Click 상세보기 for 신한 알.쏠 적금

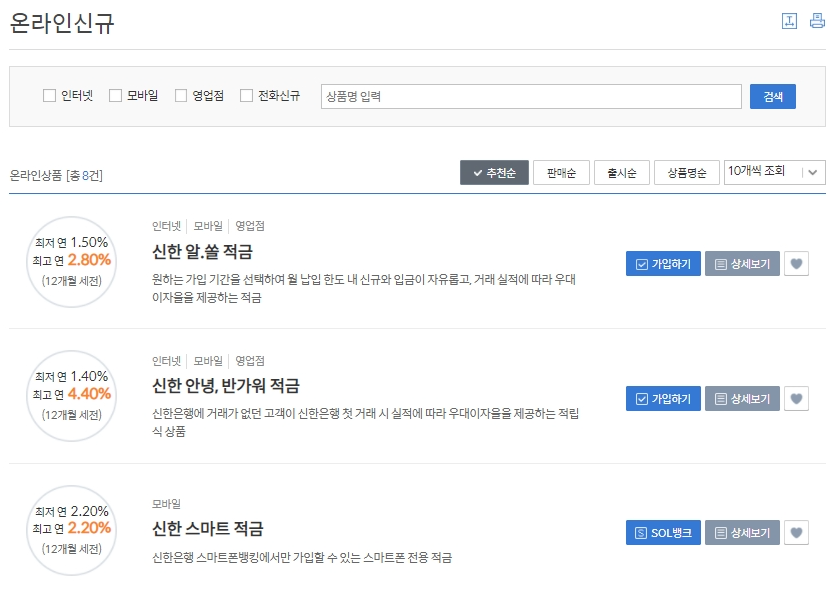pyautogui.click(x=743, y=264)
